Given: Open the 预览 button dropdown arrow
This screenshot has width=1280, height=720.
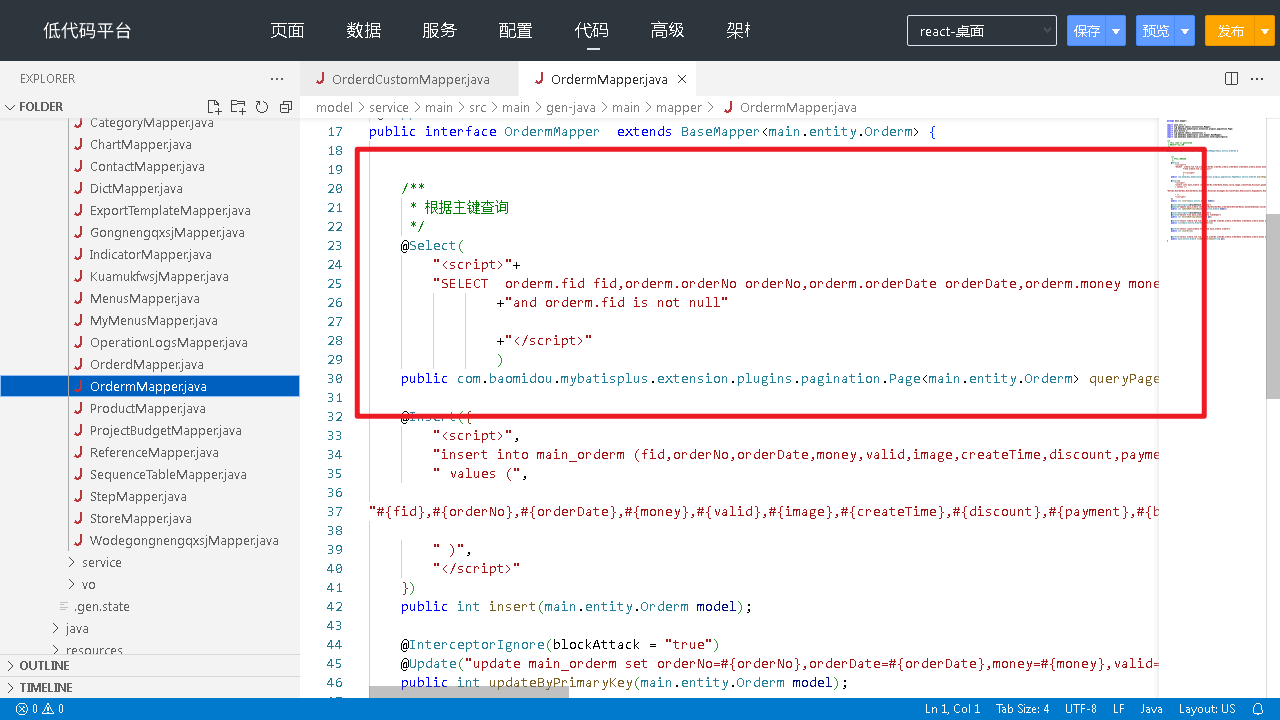Looking at the screenshot, I should 1185,31.
